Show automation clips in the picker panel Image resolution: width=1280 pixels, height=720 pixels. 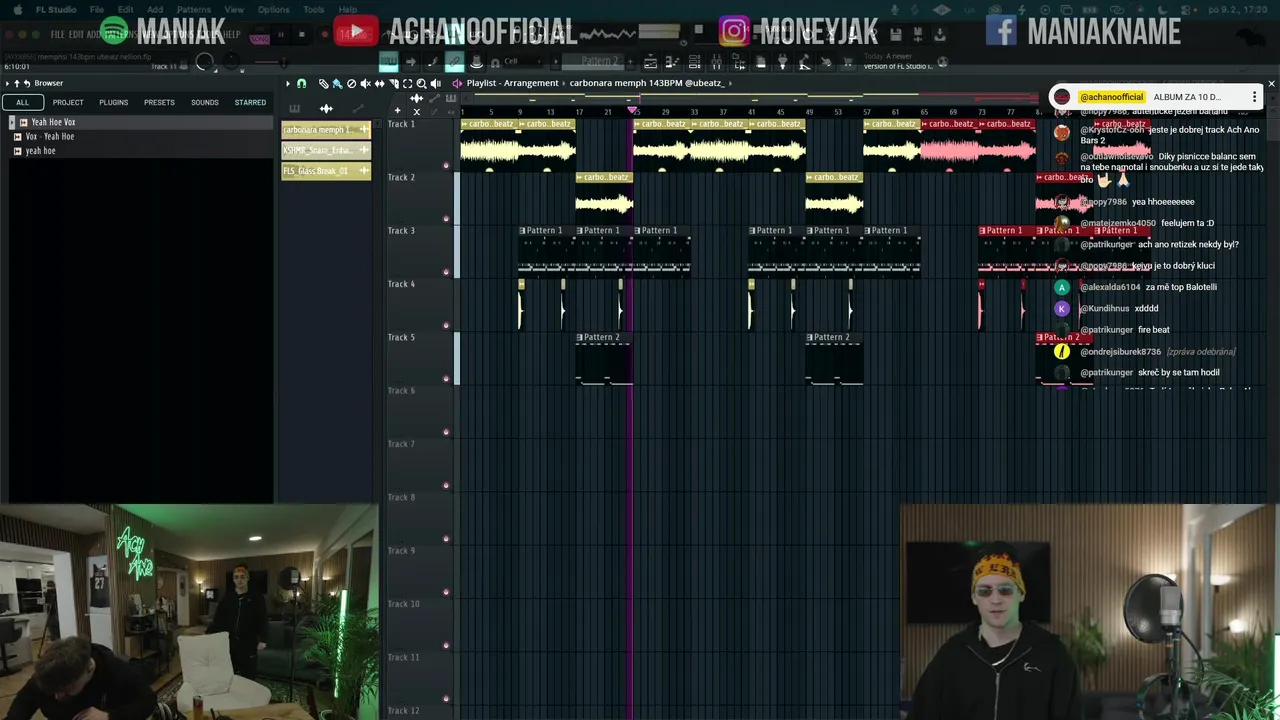pyautogui.click(x=358, y=109)
